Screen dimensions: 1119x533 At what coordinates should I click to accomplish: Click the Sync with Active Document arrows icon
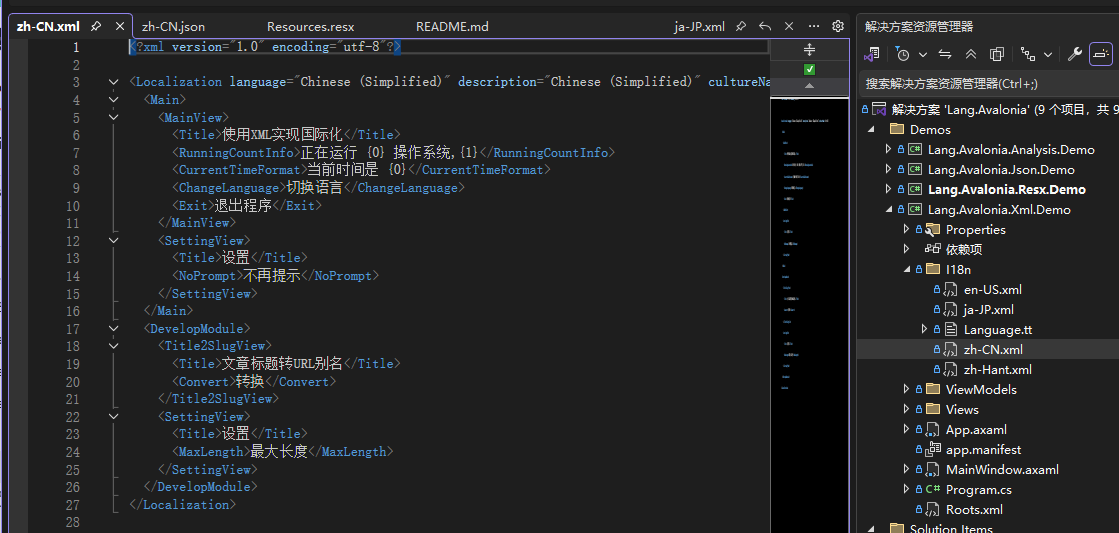point(946,54)
